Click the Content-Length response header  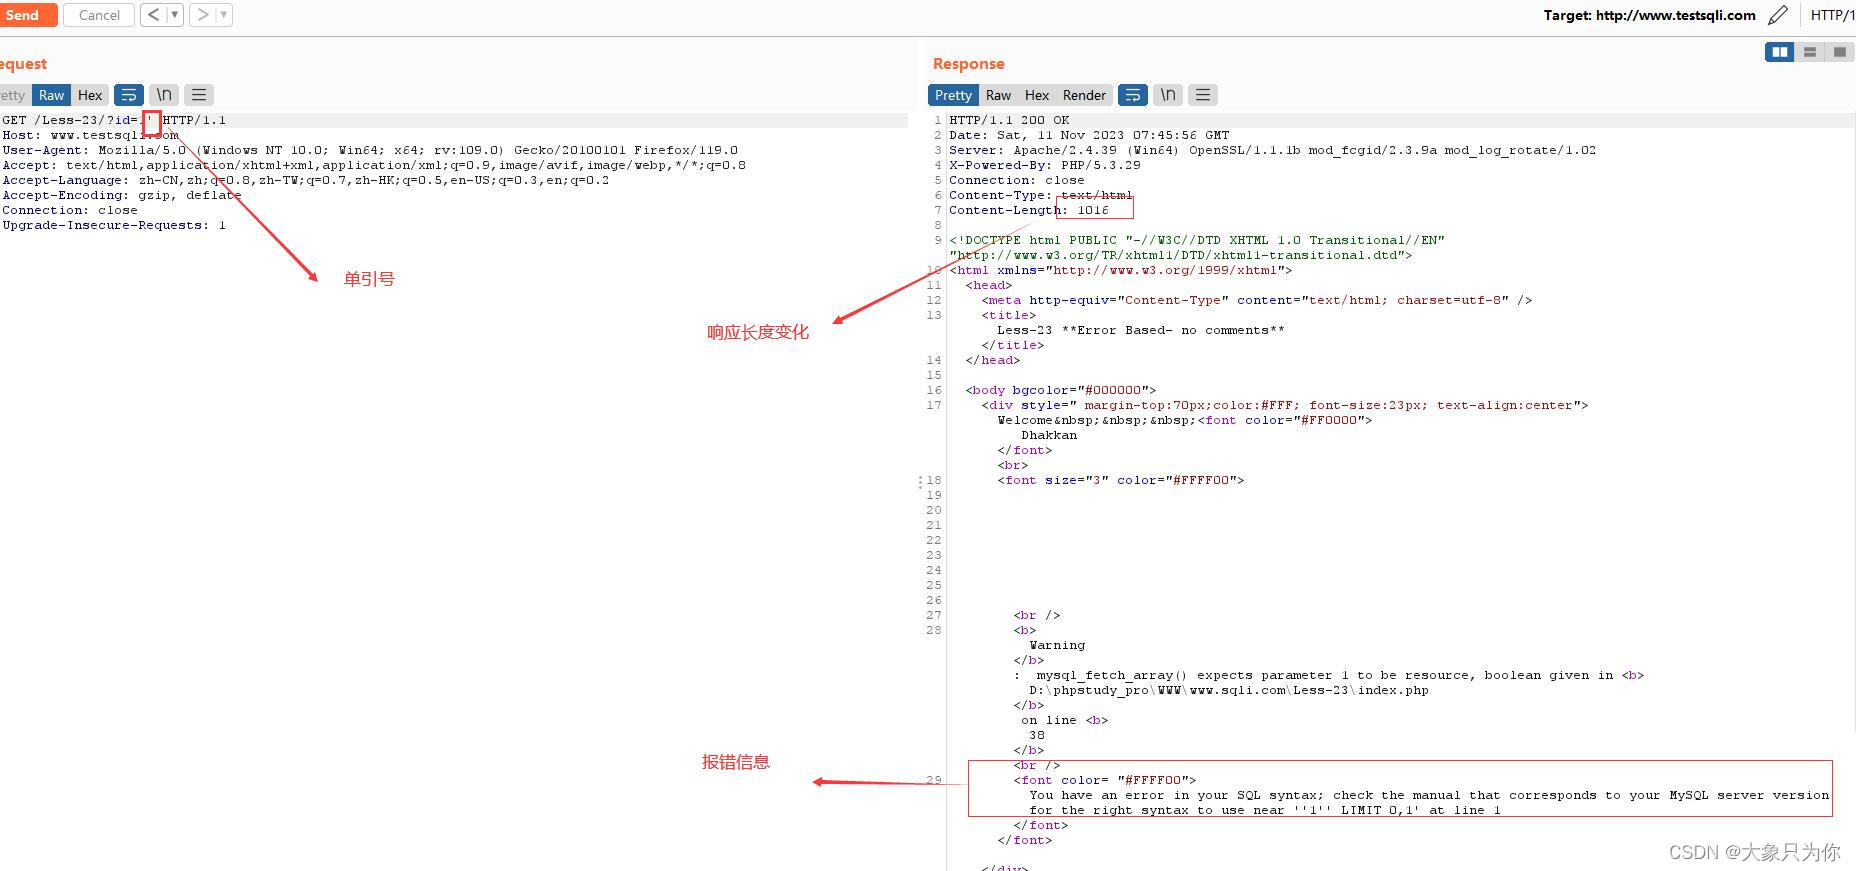click(1029, 210)
